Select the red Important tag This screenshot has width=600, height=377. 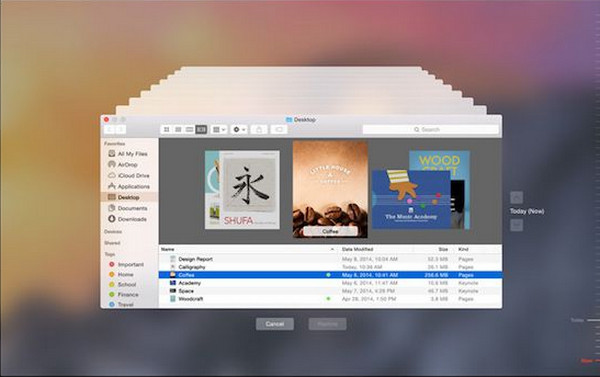tap(129, 264)
